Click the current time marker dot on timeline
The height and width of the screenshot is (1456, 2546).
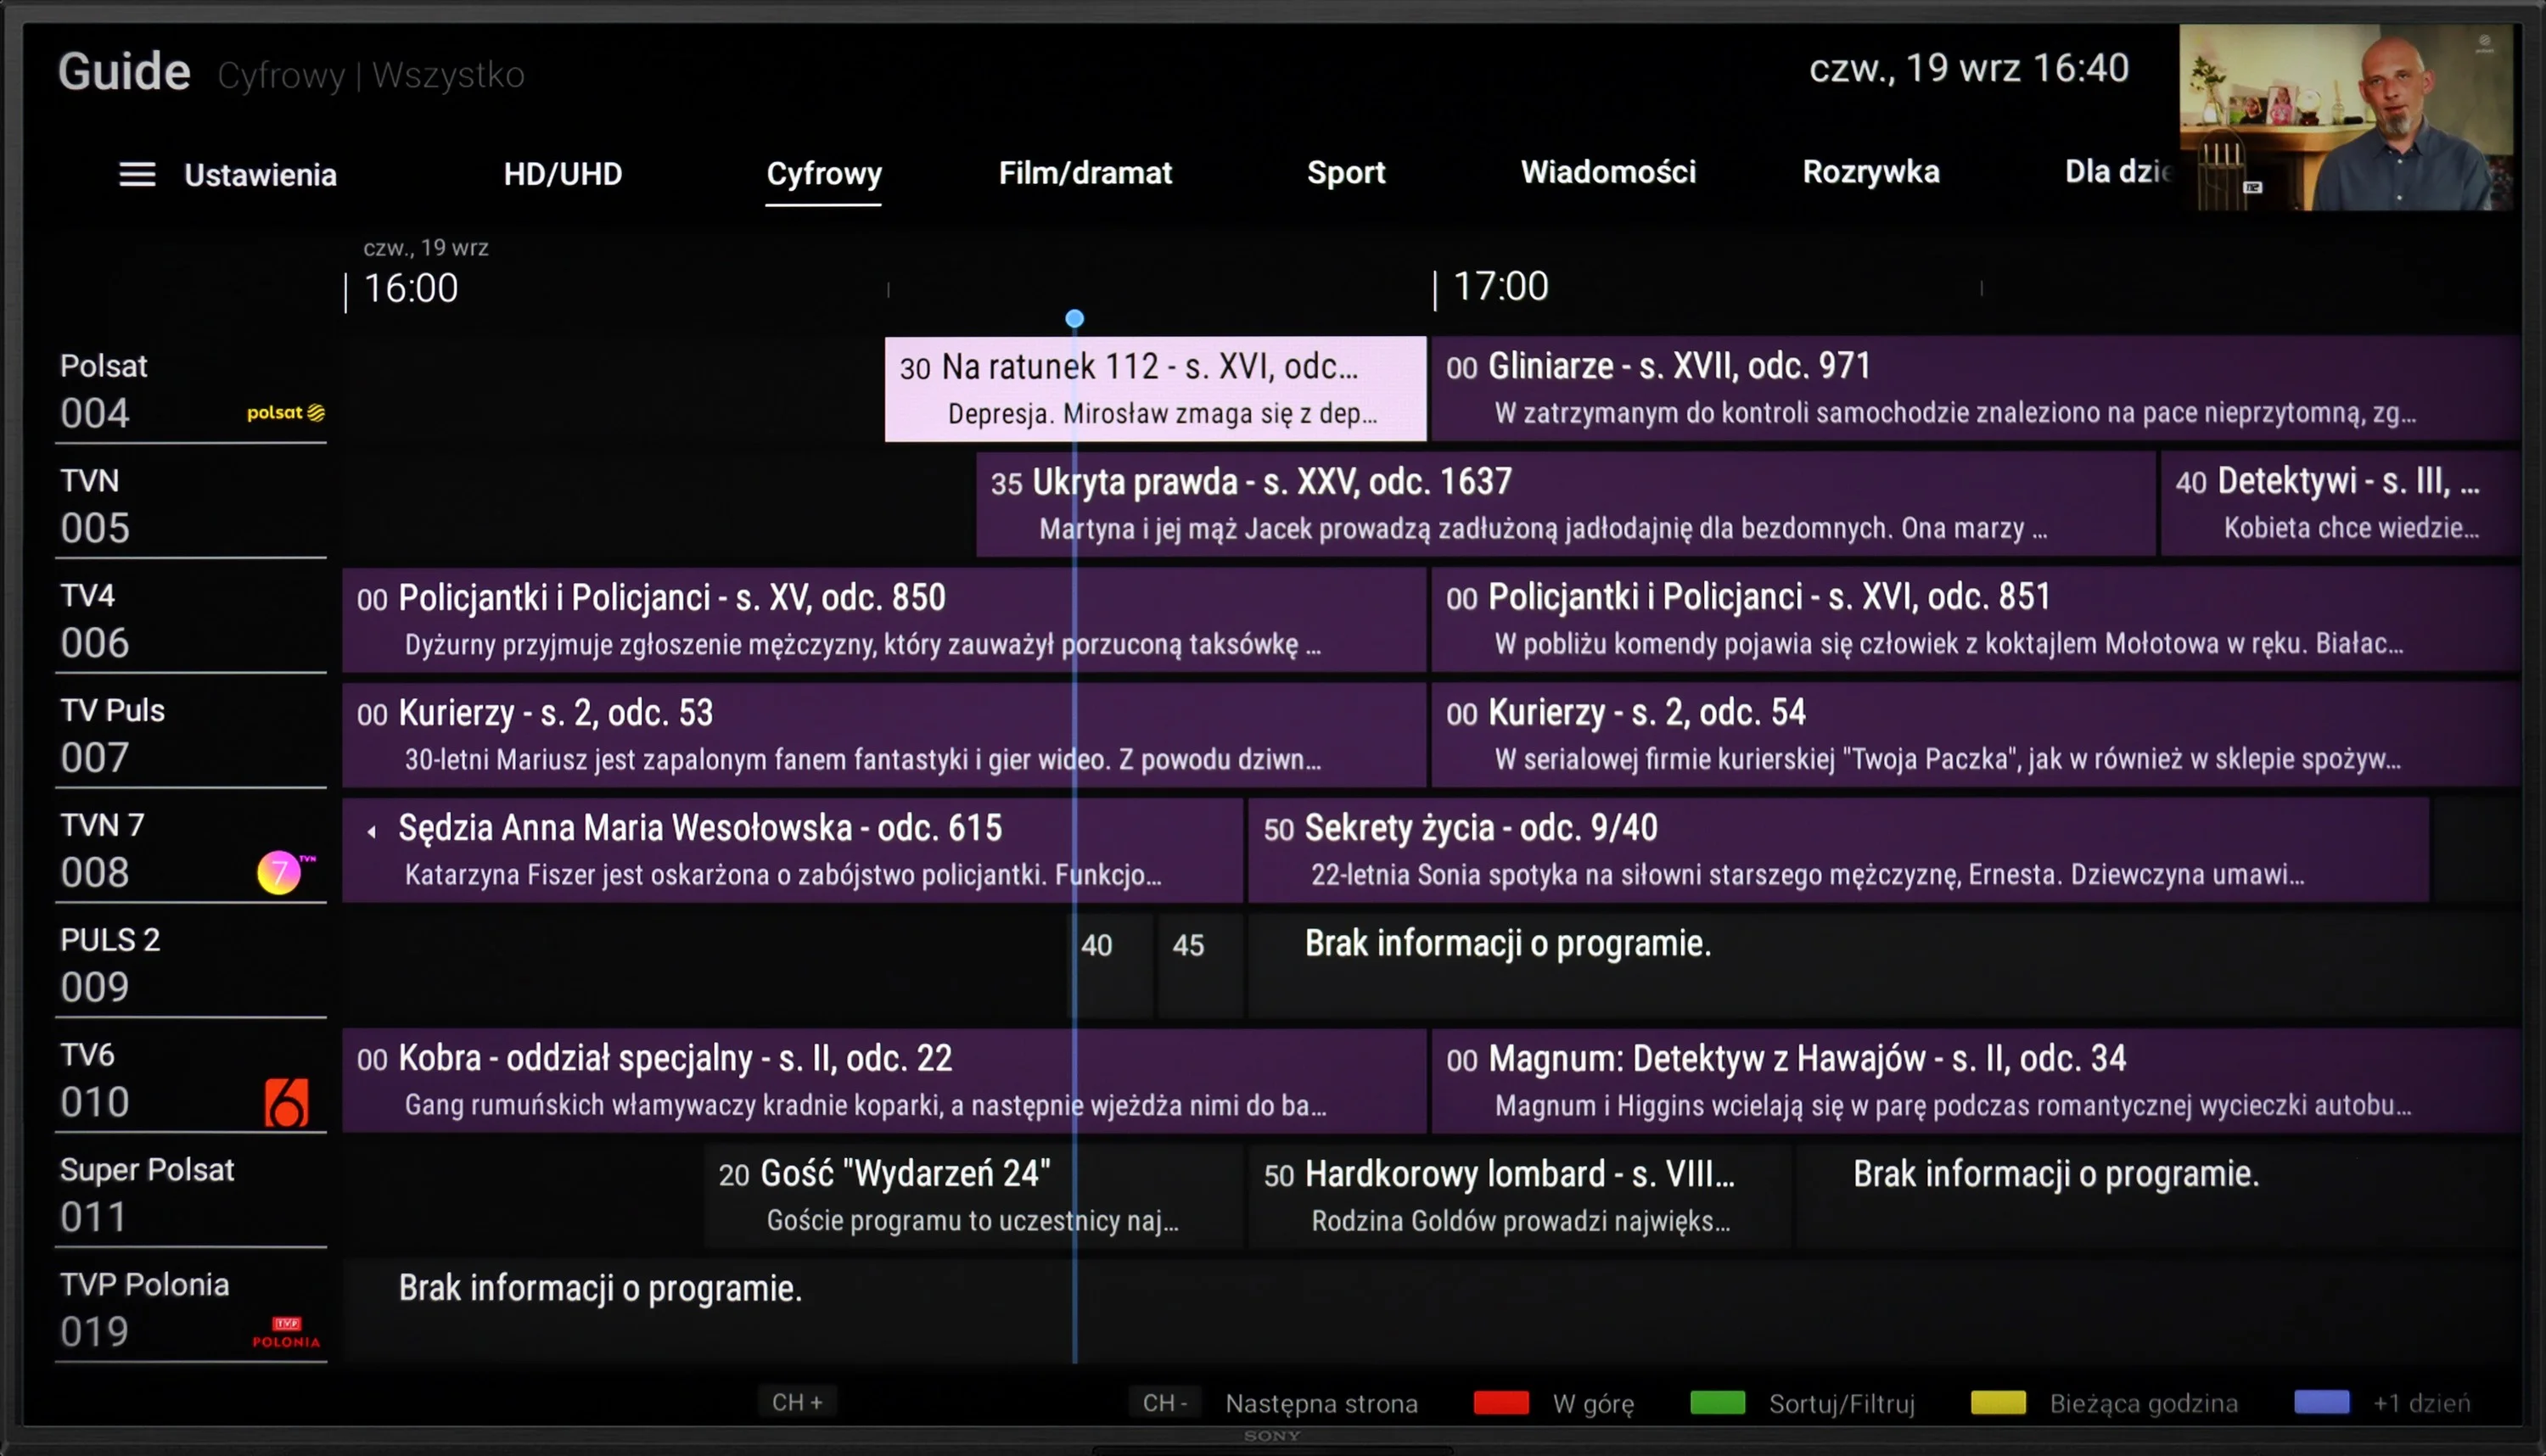1074,319
